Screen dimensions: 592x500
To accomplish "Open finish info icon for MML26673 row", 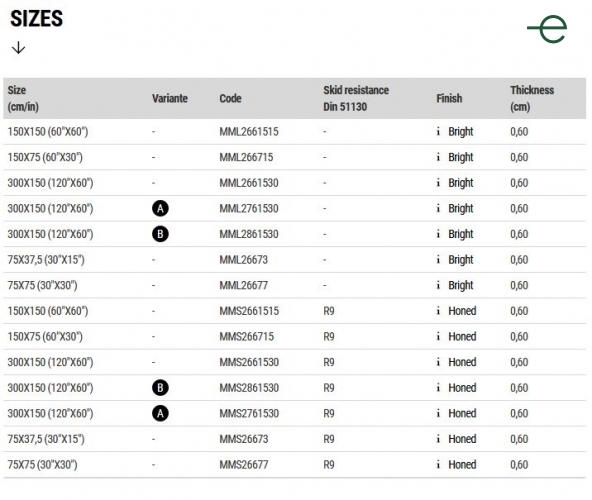I will coord(438,259).
